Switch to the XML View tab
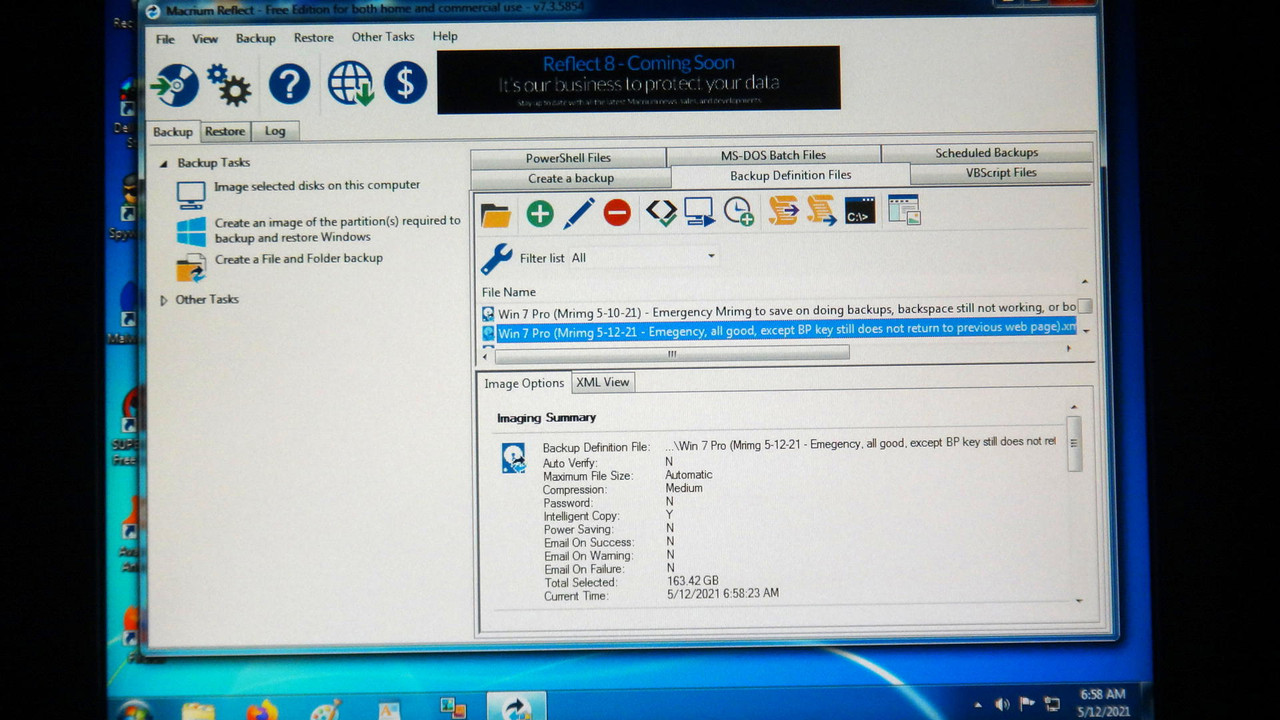The width and height of the screenshot is (1280, 720). [x=603, y=382]
